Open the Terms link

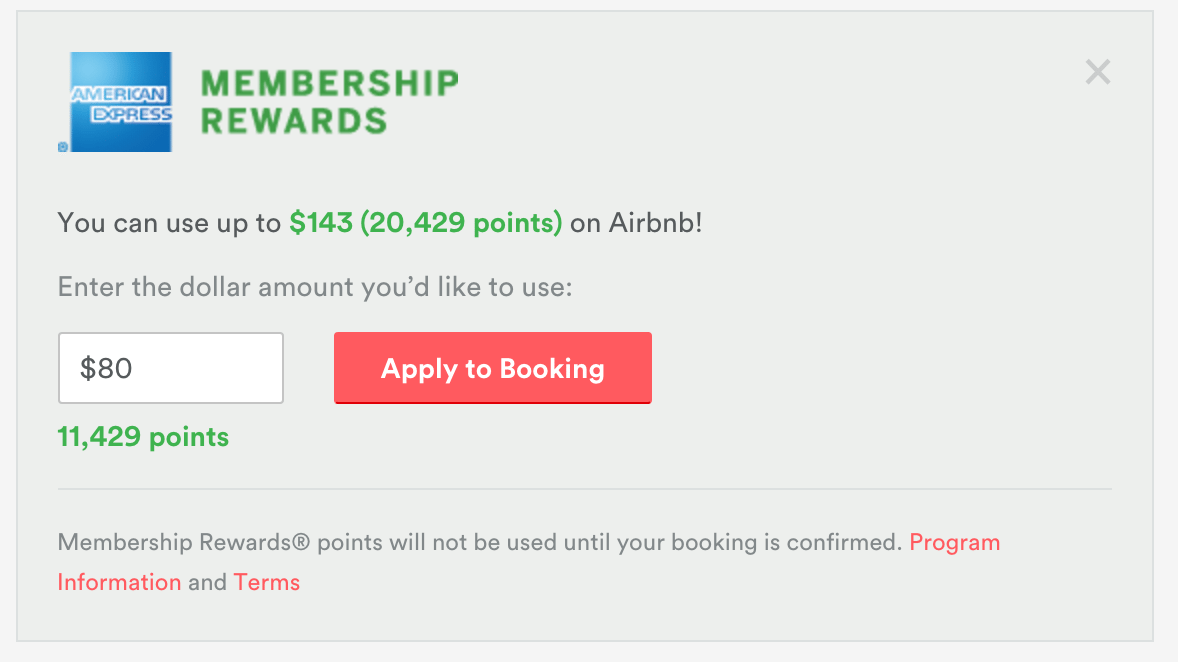(267, 582)
